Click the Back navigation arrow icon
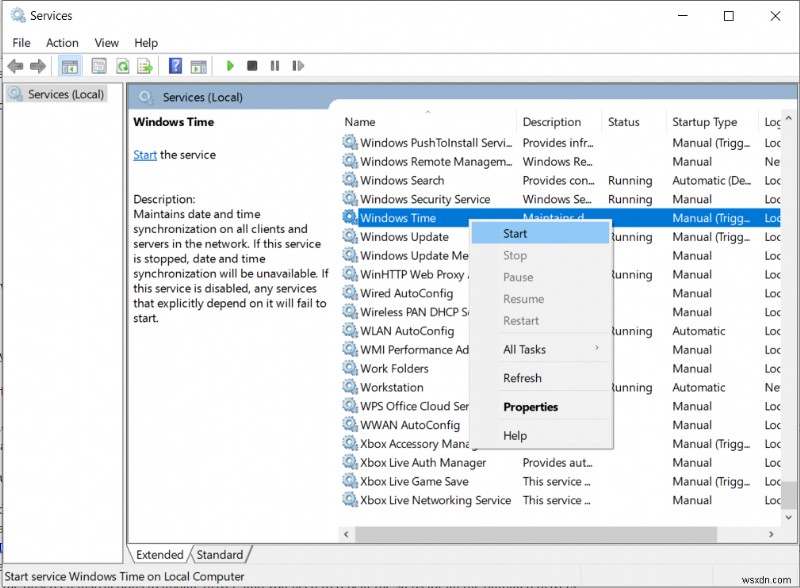This screenshot has height=588, width=800. [16, 66]
